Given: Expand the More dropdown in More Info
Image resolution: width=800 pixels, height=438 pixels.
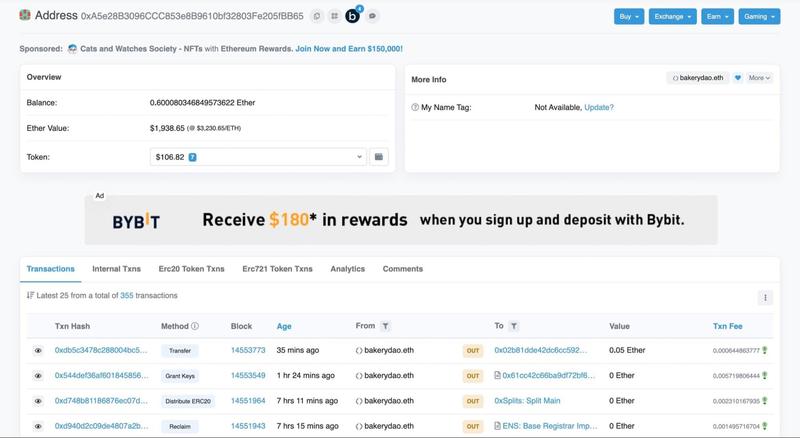Looking at the screenshot, I should click(759, 78).
